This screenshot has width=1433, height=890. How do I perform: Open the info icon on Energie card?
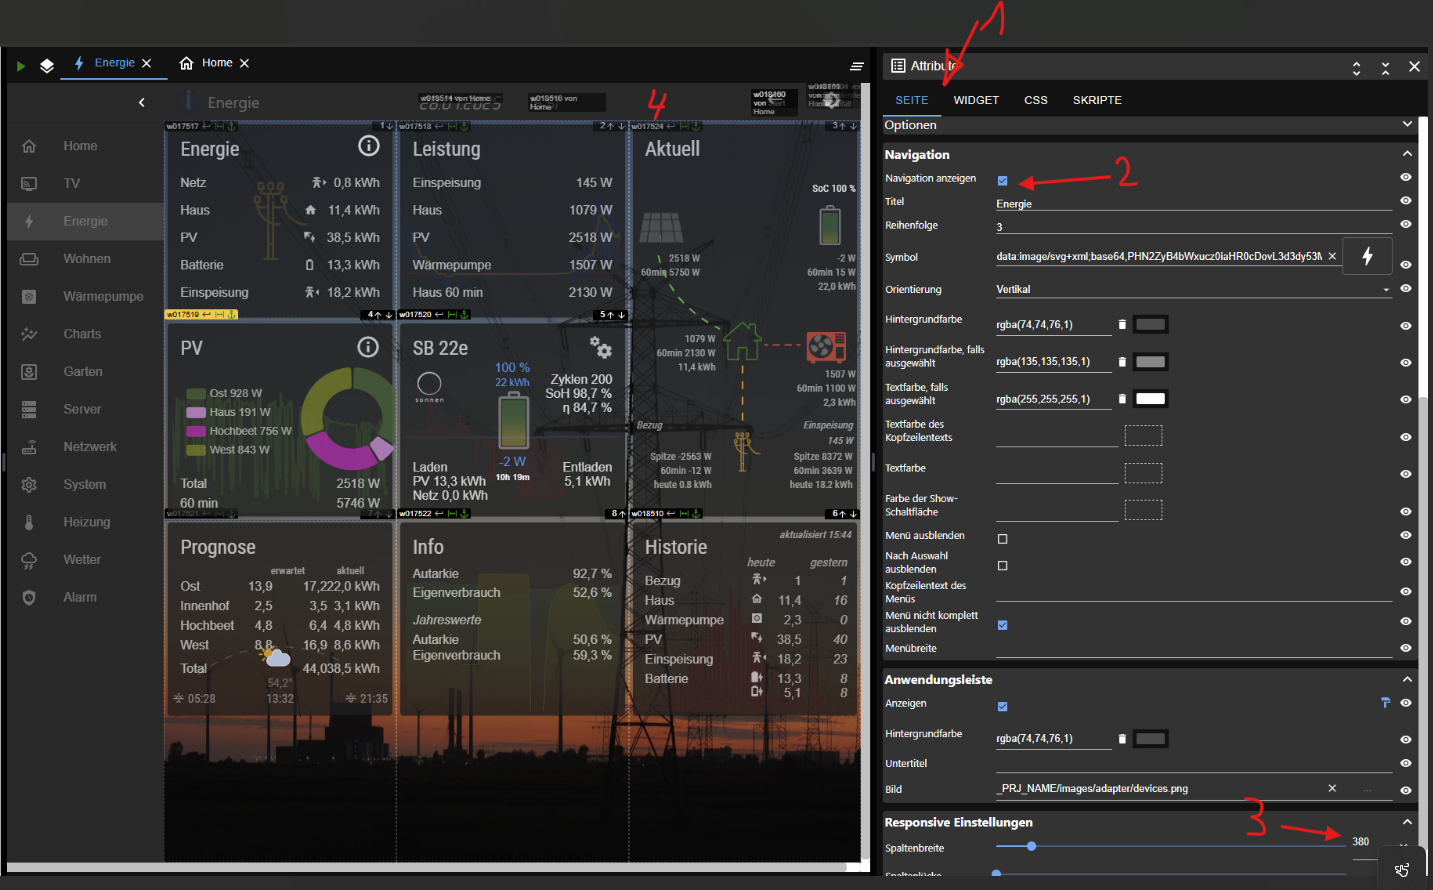point(369,146)
